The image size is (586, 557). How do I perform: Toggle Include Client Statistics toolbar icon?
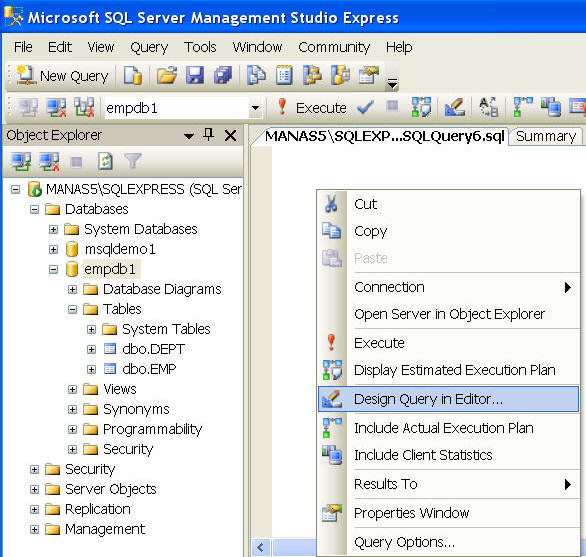[x=551, y=108]
